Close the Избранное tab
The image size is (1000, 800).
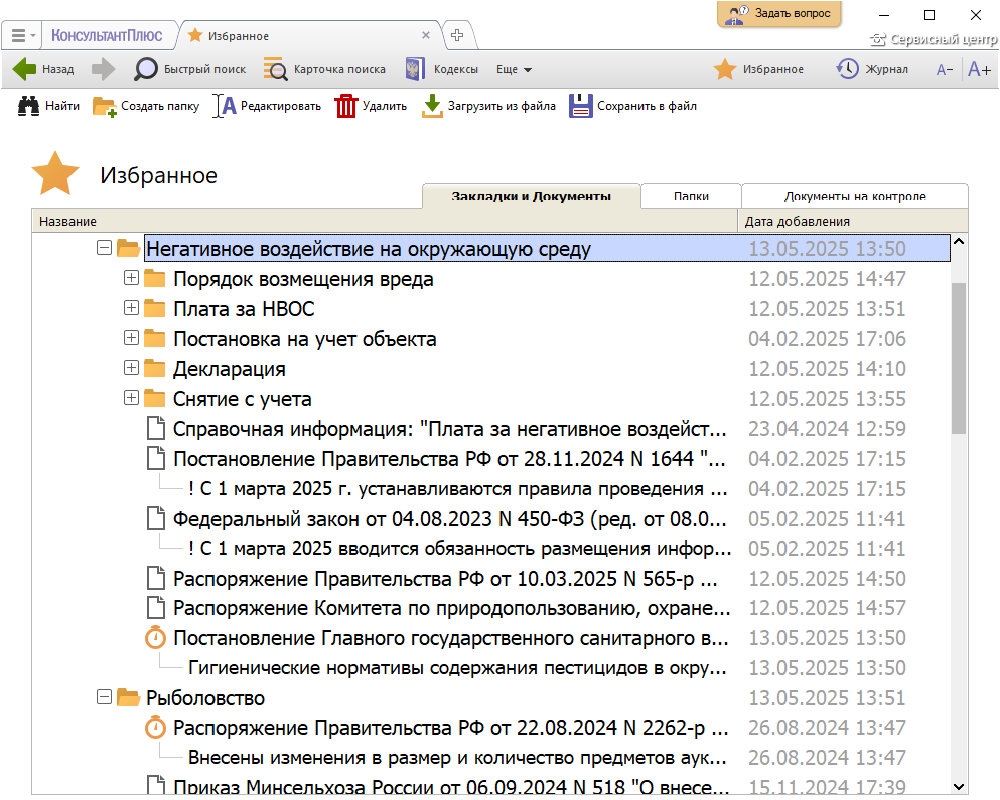[x=425, y=35]
